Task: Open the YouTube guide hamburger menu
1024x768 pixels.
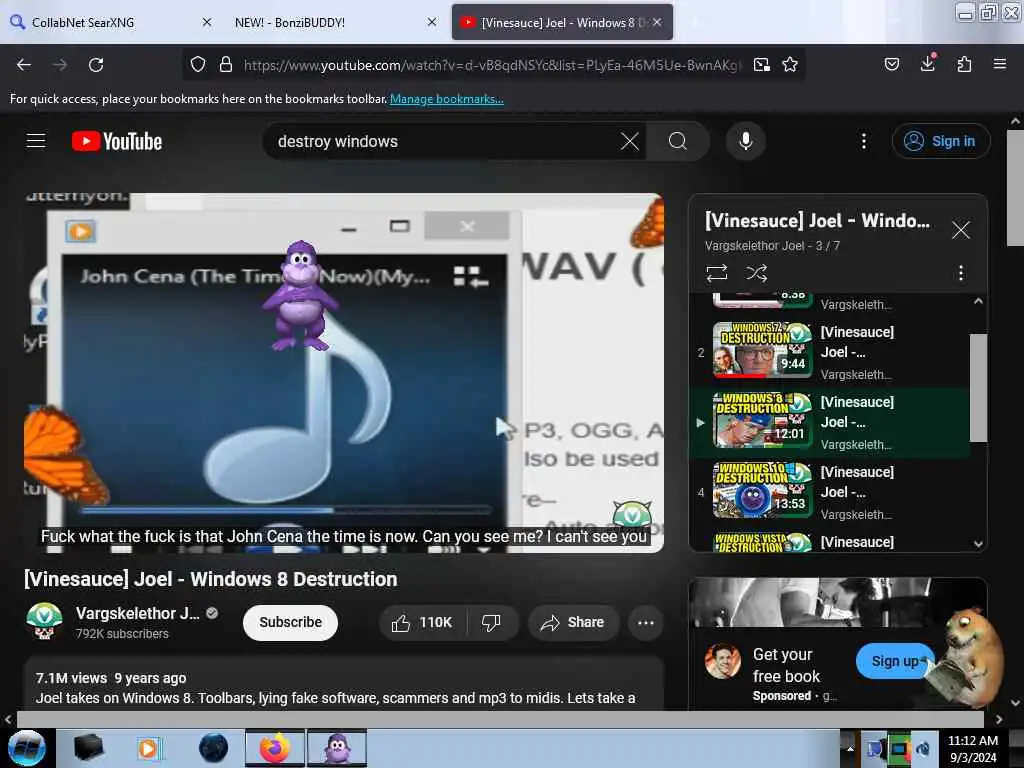Action: pos(36,141)
